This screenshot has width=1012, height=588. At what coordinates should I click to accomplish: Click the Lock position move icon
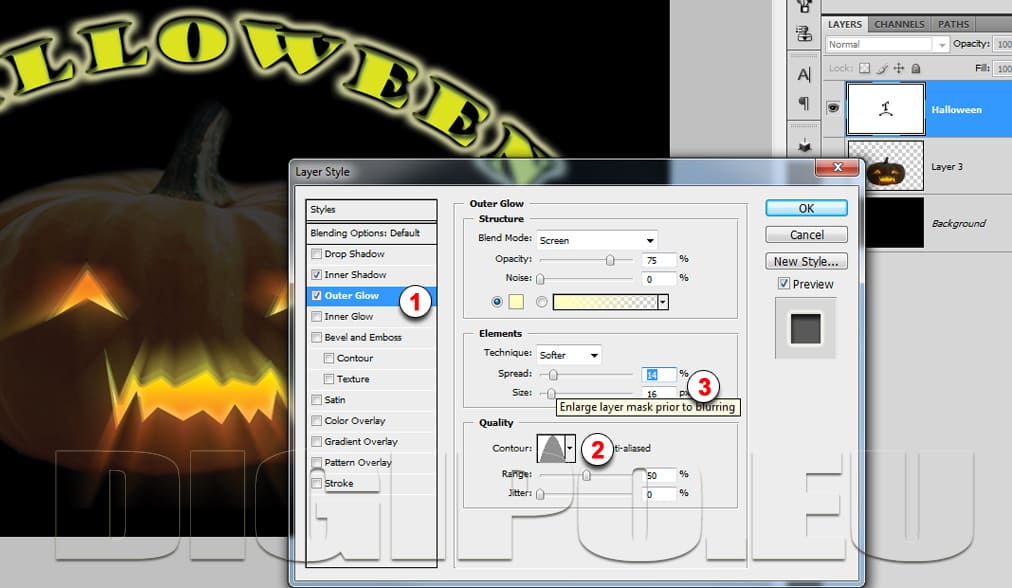click(x=898, y=68)
